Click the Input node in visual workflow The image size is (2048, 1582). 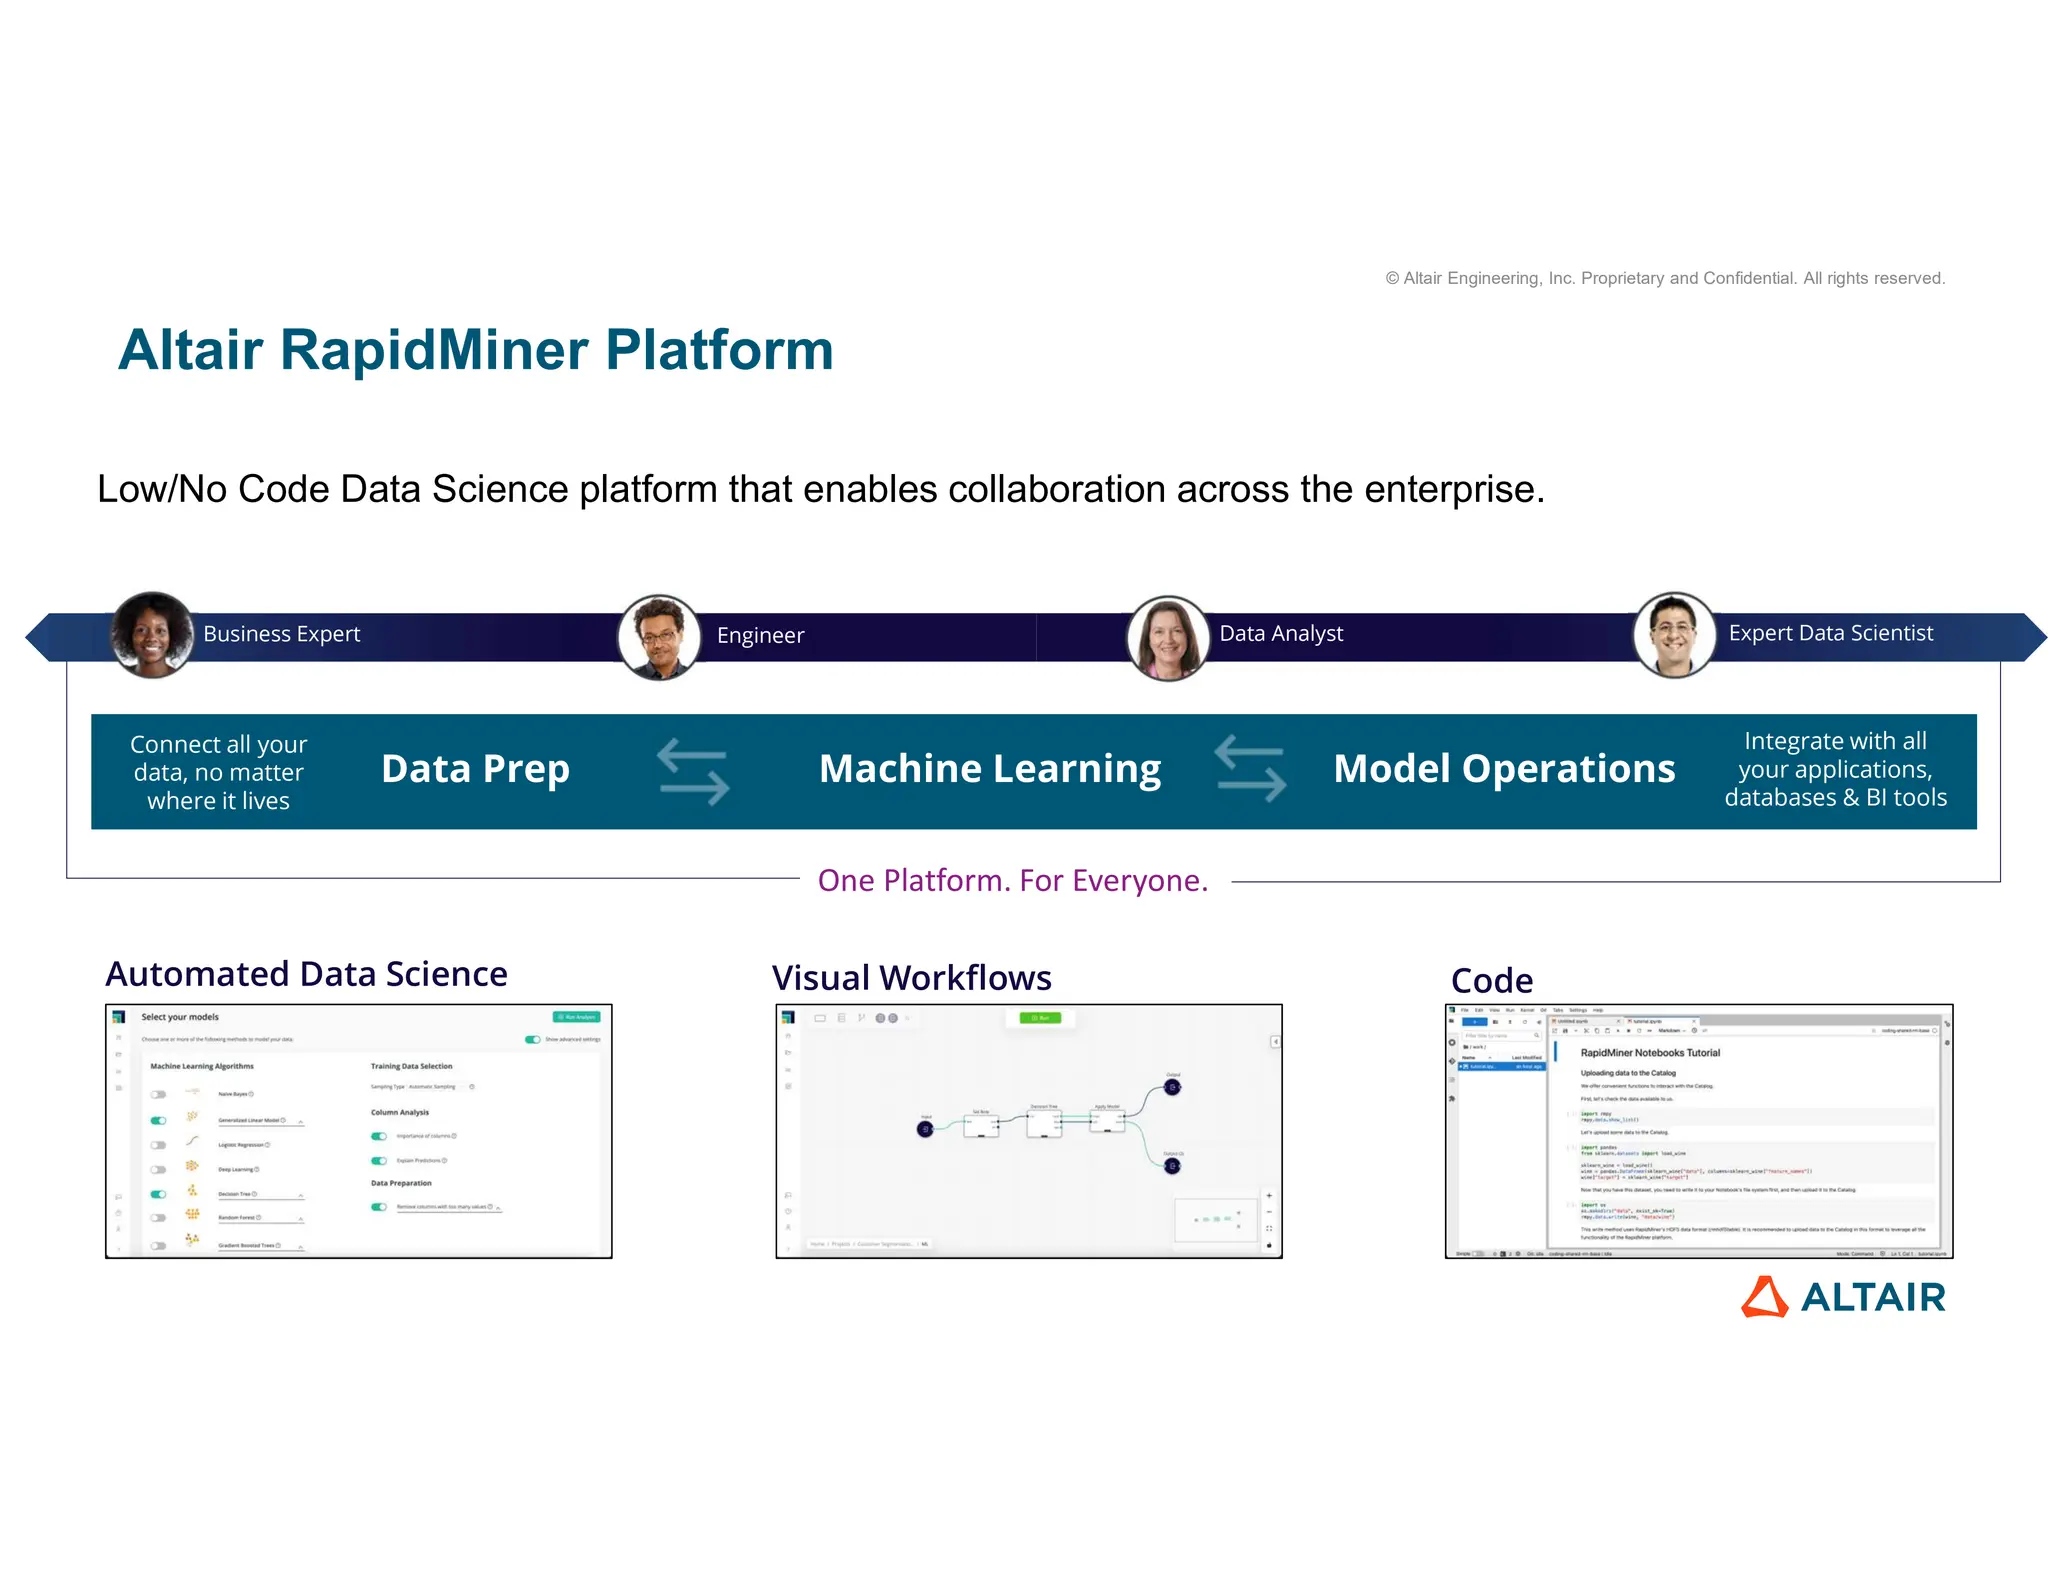pos(925,1129)
